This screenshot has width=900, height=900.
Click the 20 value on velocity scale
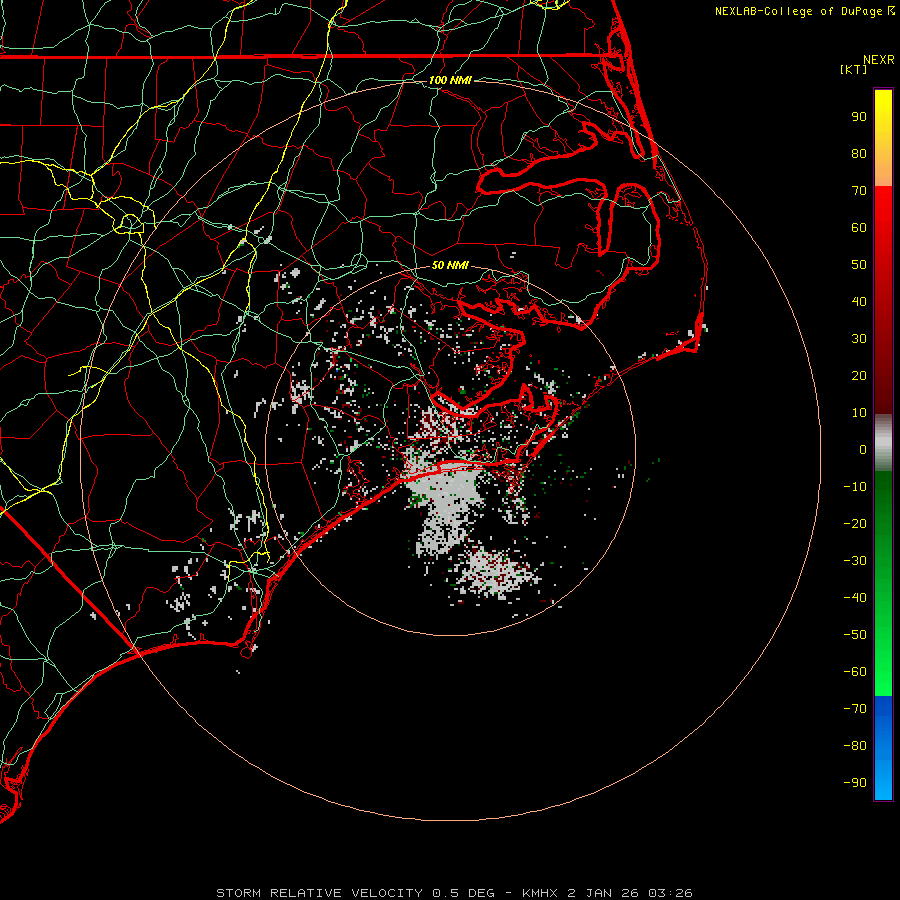tap(859, 376)
